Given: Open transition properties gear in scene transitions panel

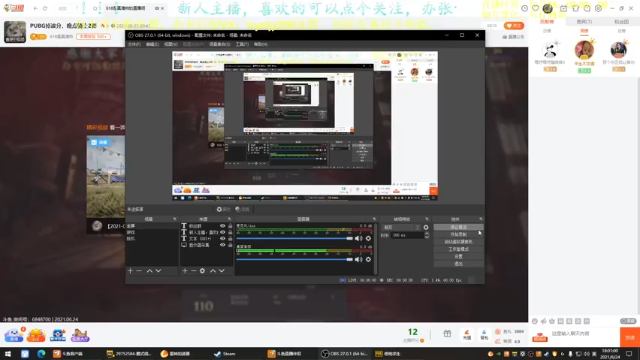Looking at the screenshot, I should pos(426,227).
